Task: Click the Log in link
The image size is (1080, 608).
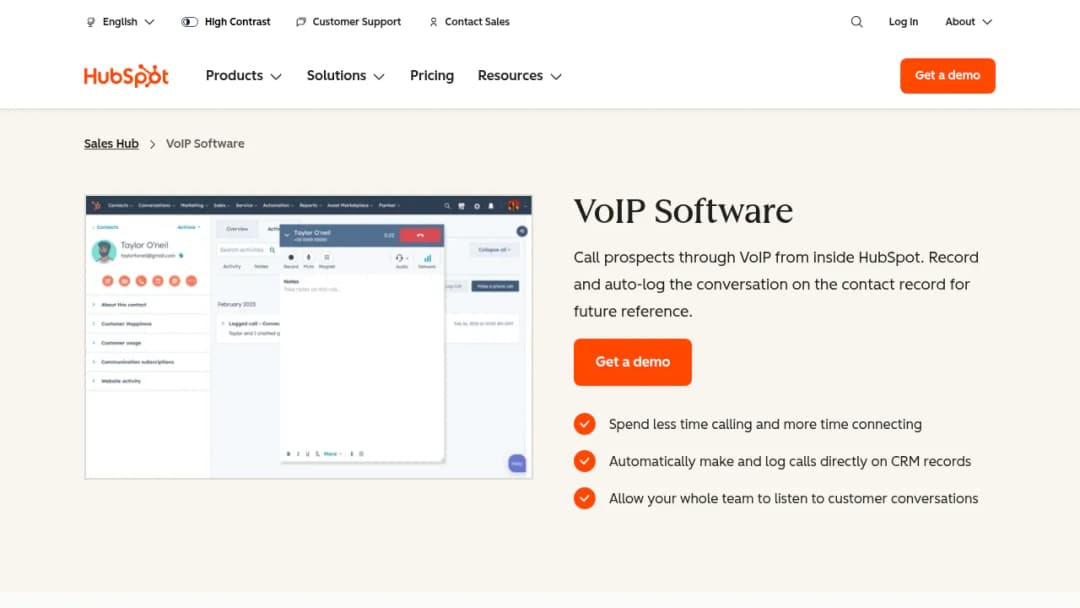Action: click(x=903, y=22)
